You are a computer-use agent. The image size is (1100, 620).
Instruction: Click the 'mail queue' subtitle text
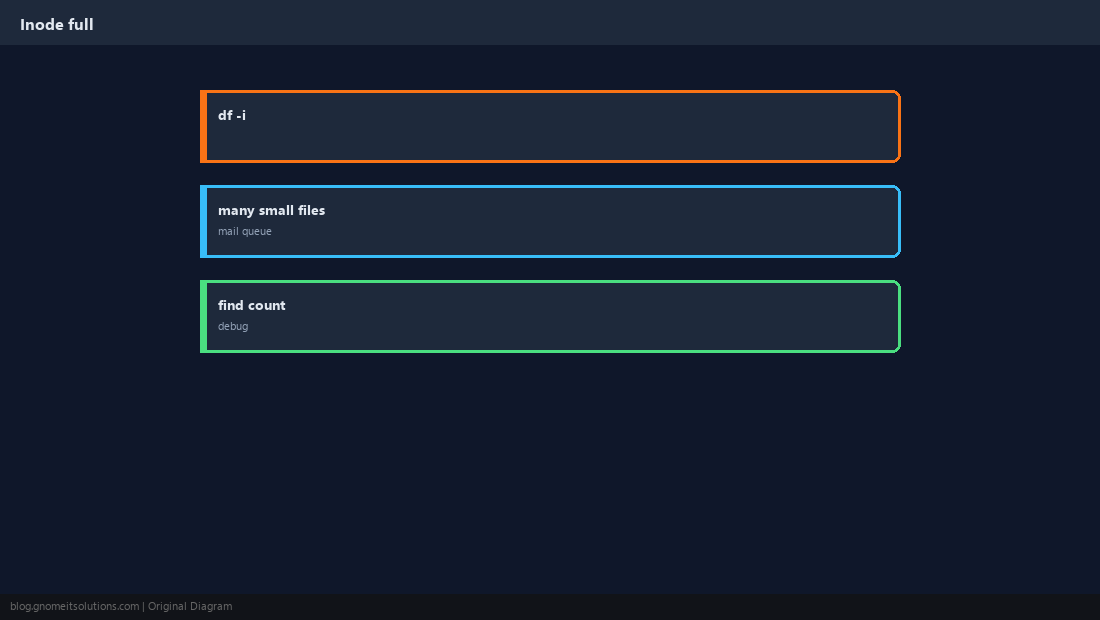tap(245, 231)
